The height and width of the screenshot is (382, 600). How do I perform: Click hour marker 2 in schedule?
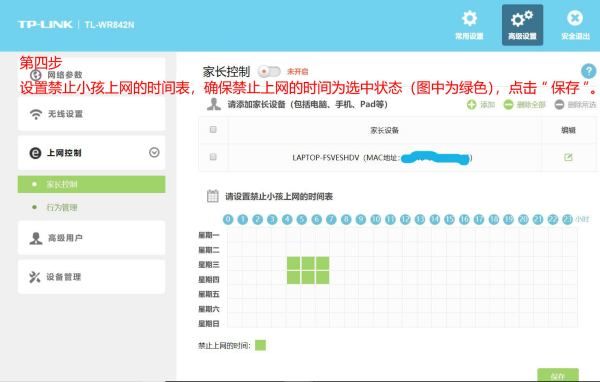[x=258, y=219]
